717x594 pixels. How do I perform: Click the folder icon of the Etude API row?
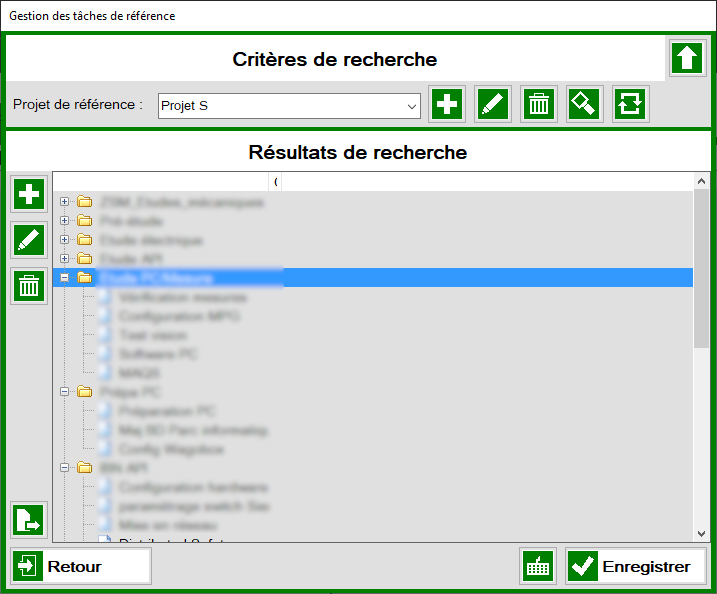(x=85, y=258)
